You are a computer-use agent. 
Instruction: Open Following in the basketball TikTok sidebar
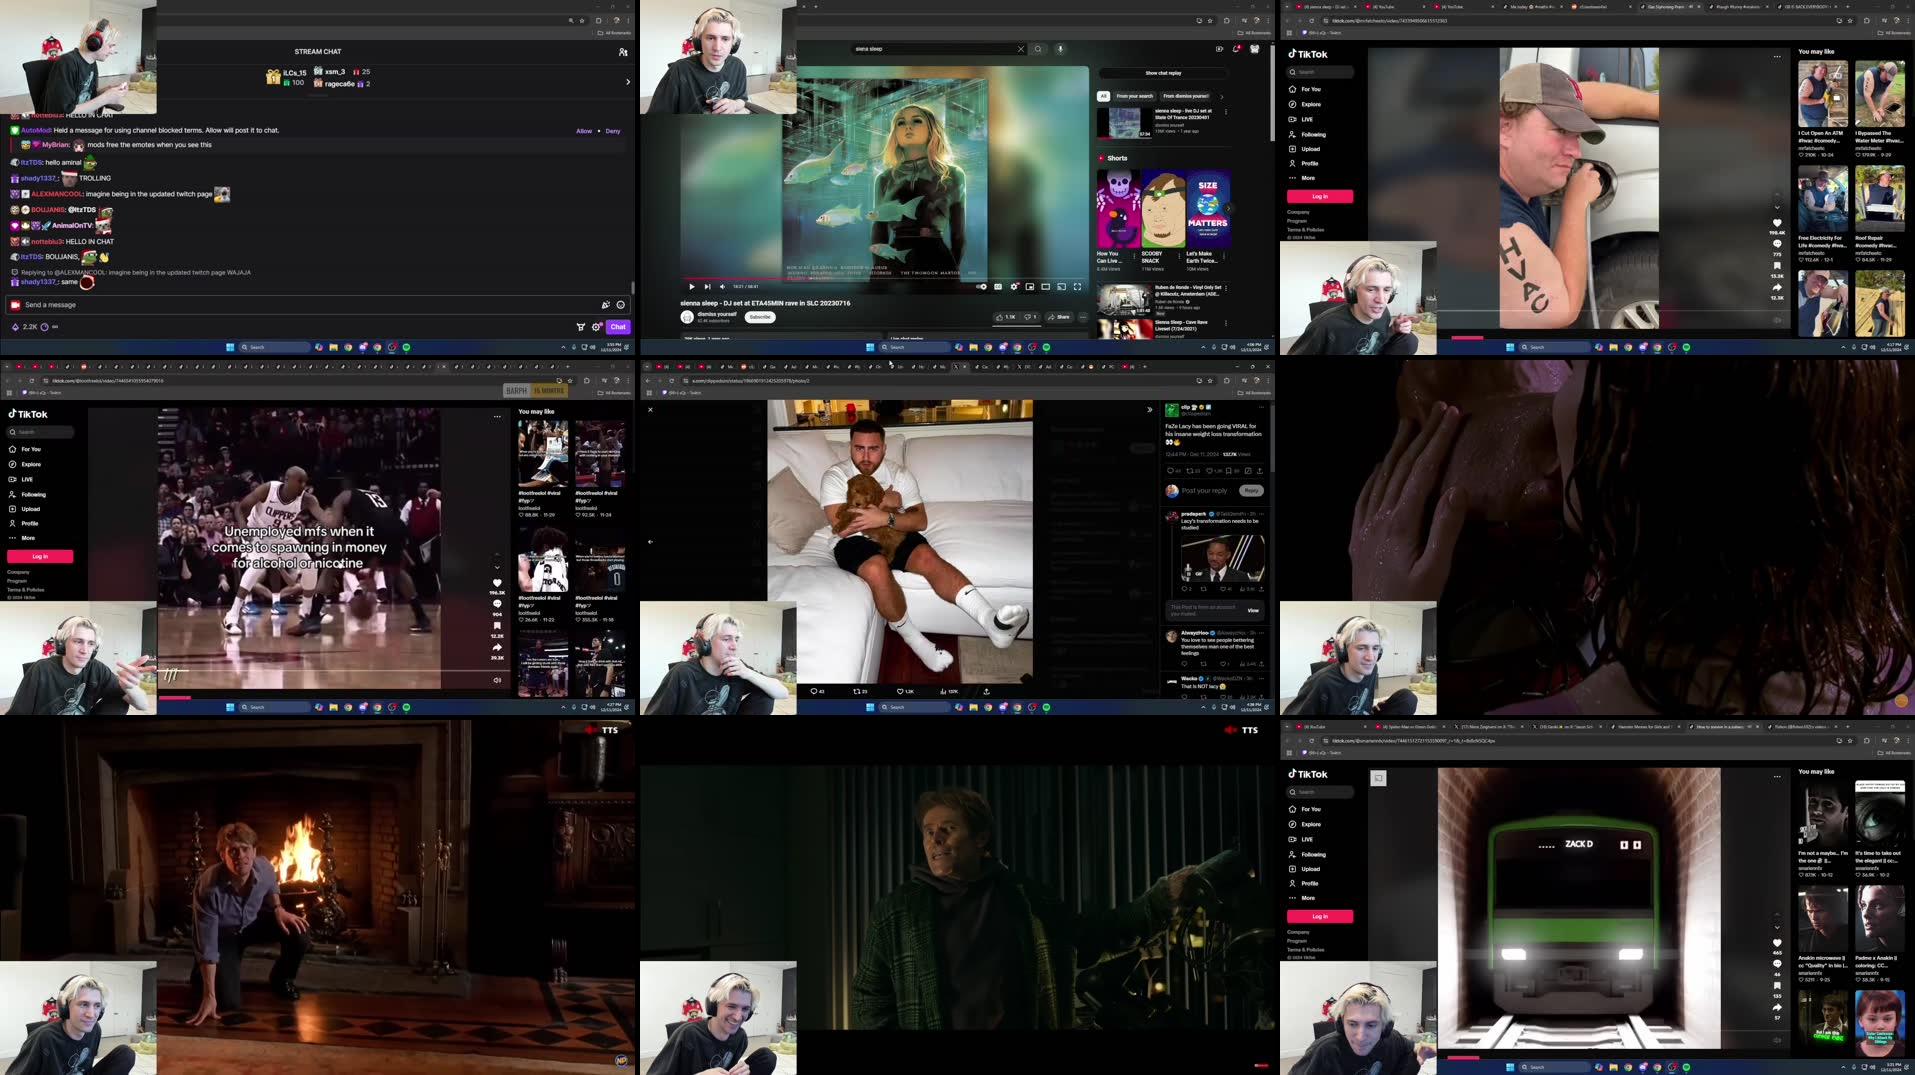click(x=27, y=494)
